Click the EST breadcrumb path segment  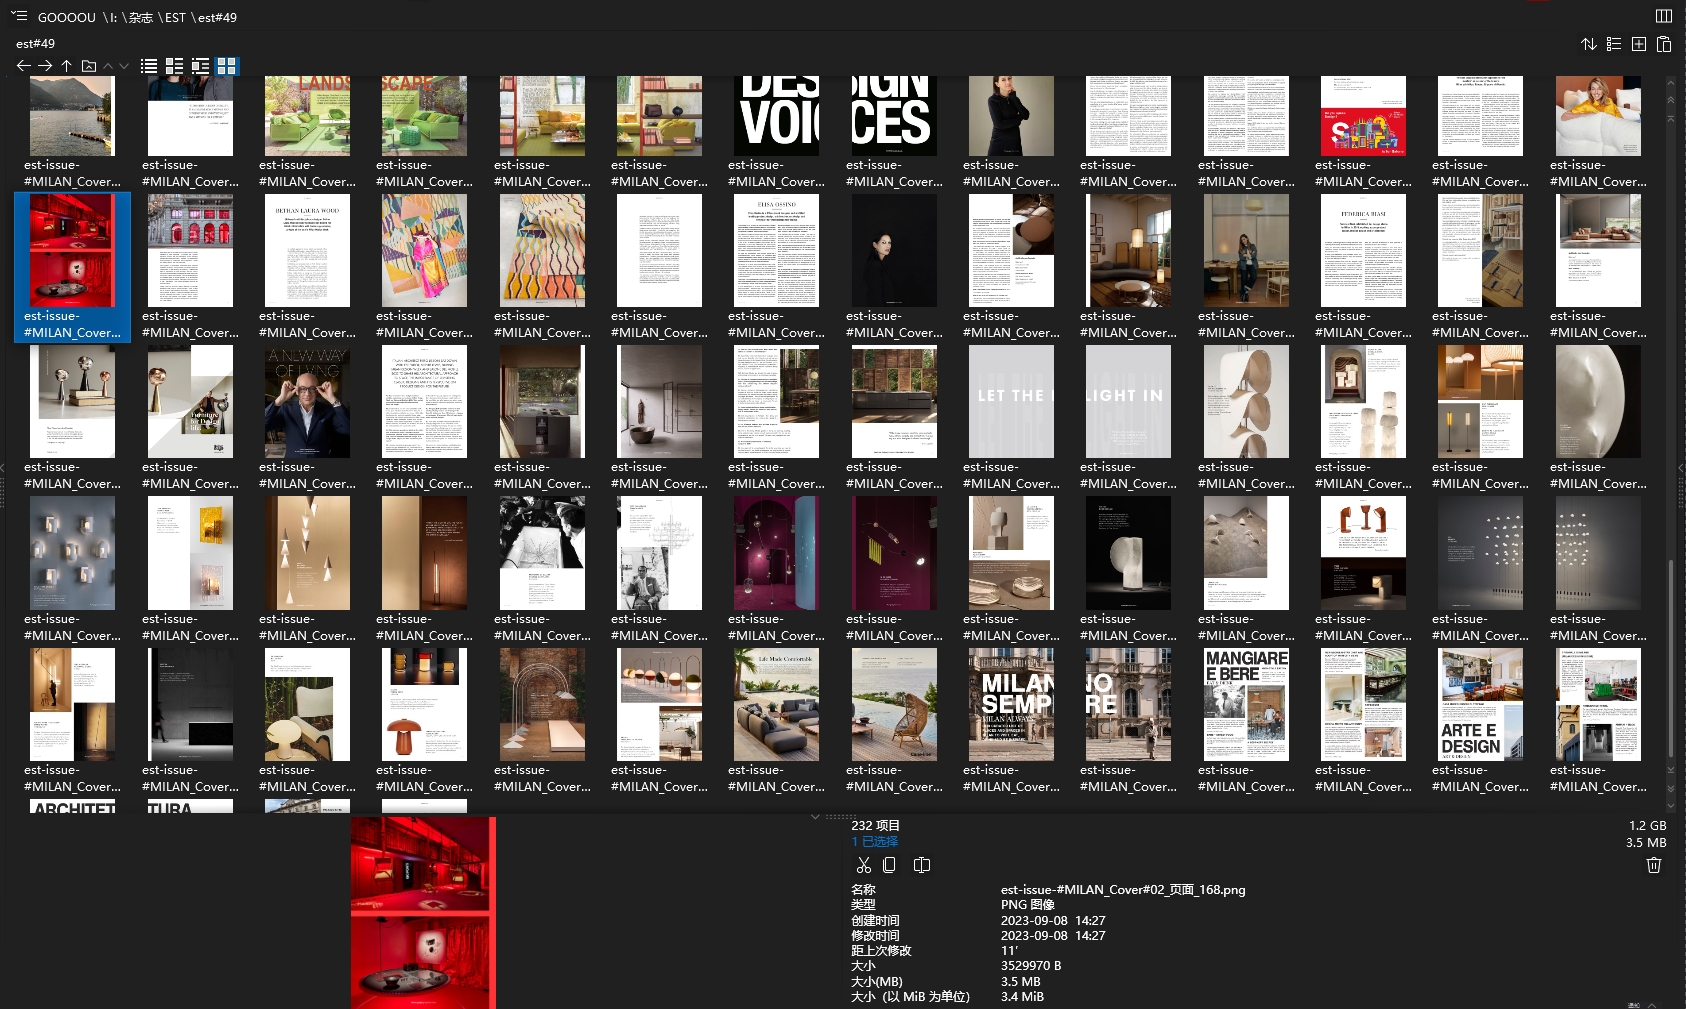tap(175, 17)
